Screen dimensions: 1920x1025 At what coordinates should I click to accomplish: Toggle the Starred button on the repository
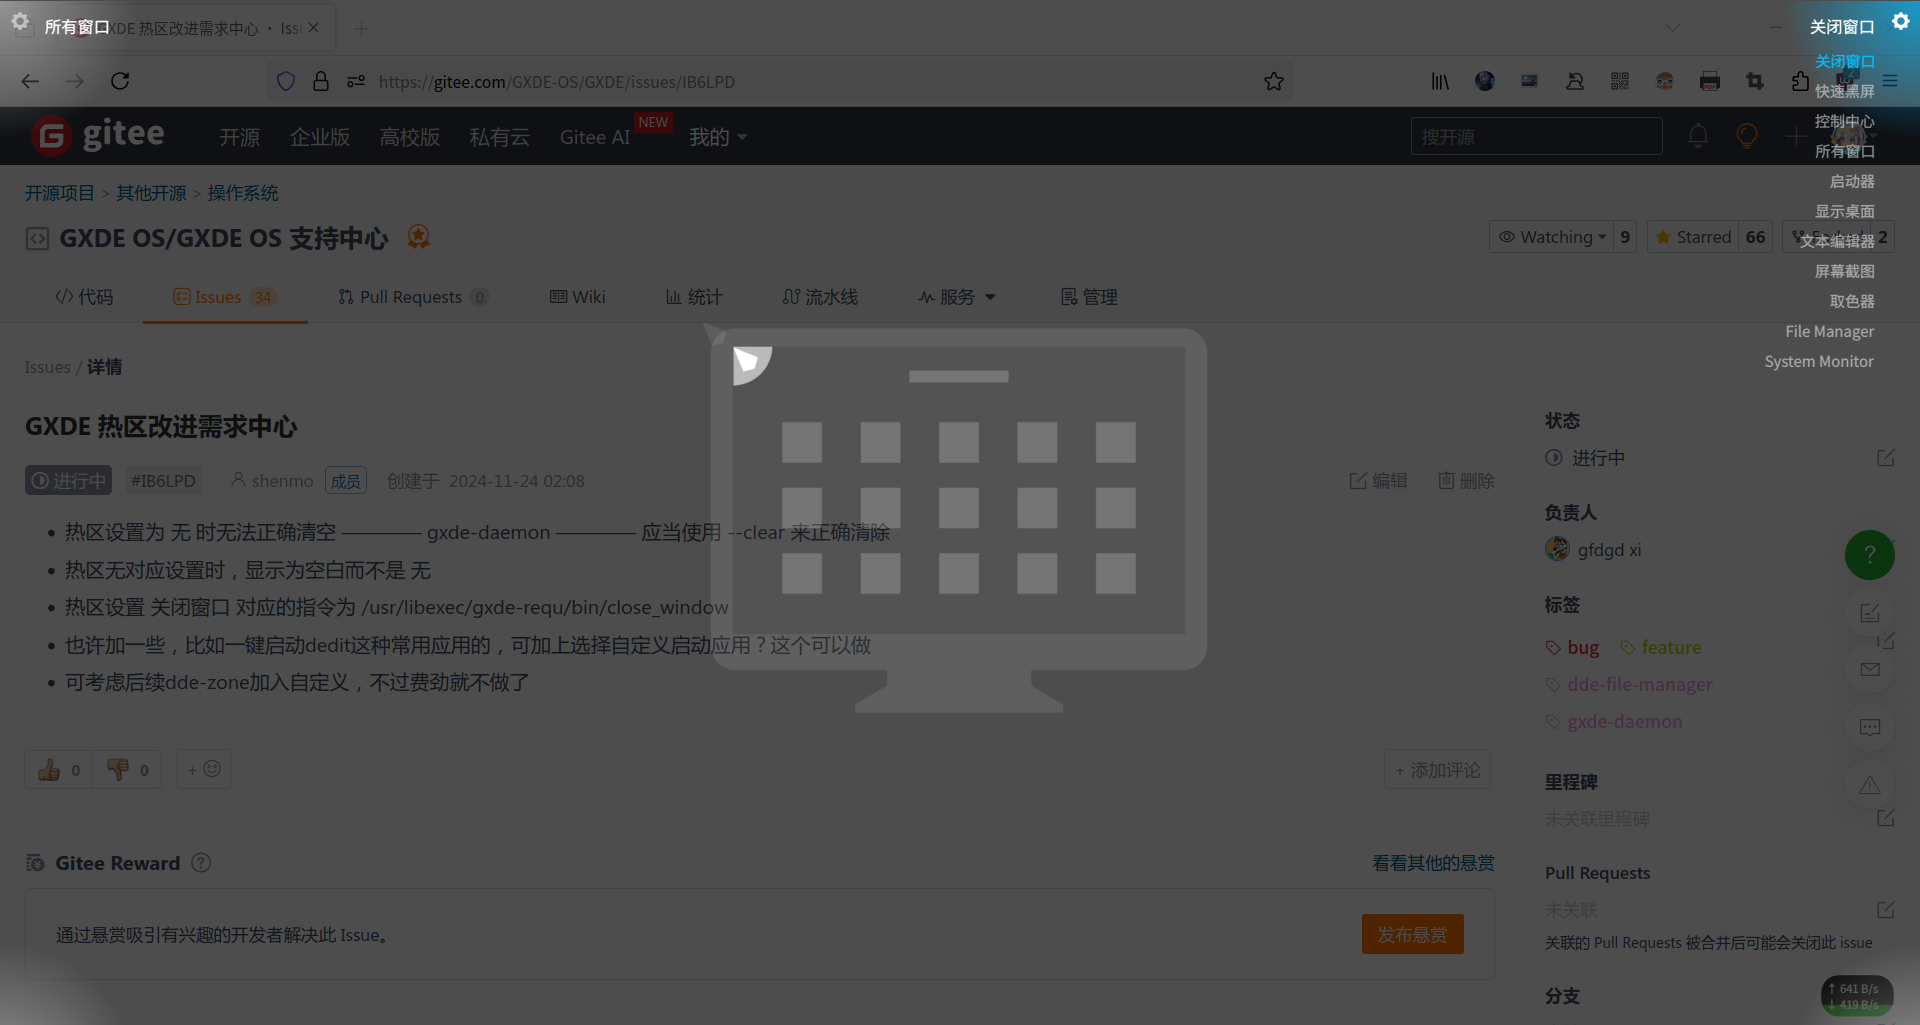(x=1693, y=237)
